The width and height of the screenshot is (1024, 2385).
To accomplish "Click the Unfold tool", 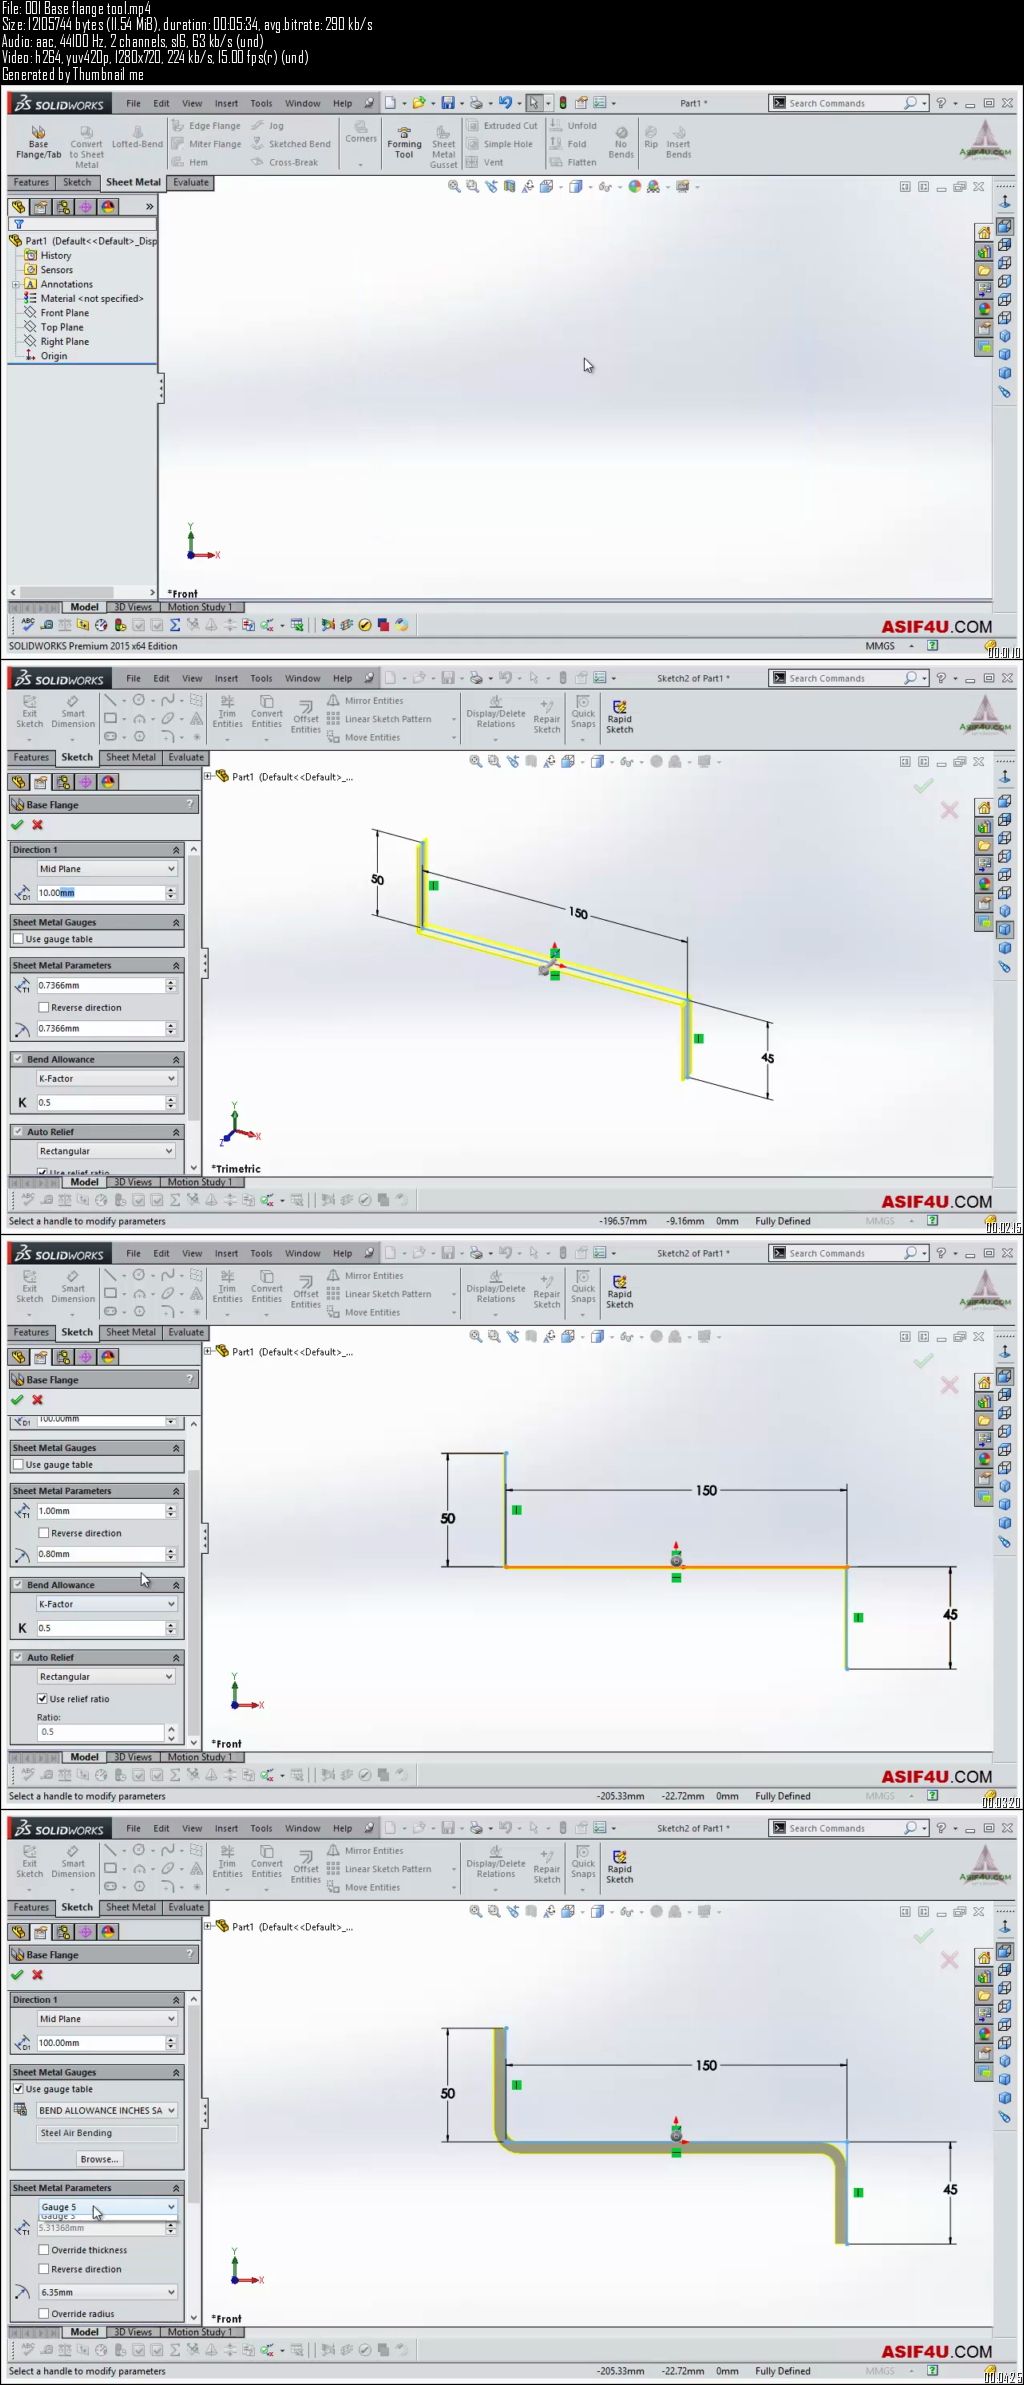I will click(x=573, y=126).
